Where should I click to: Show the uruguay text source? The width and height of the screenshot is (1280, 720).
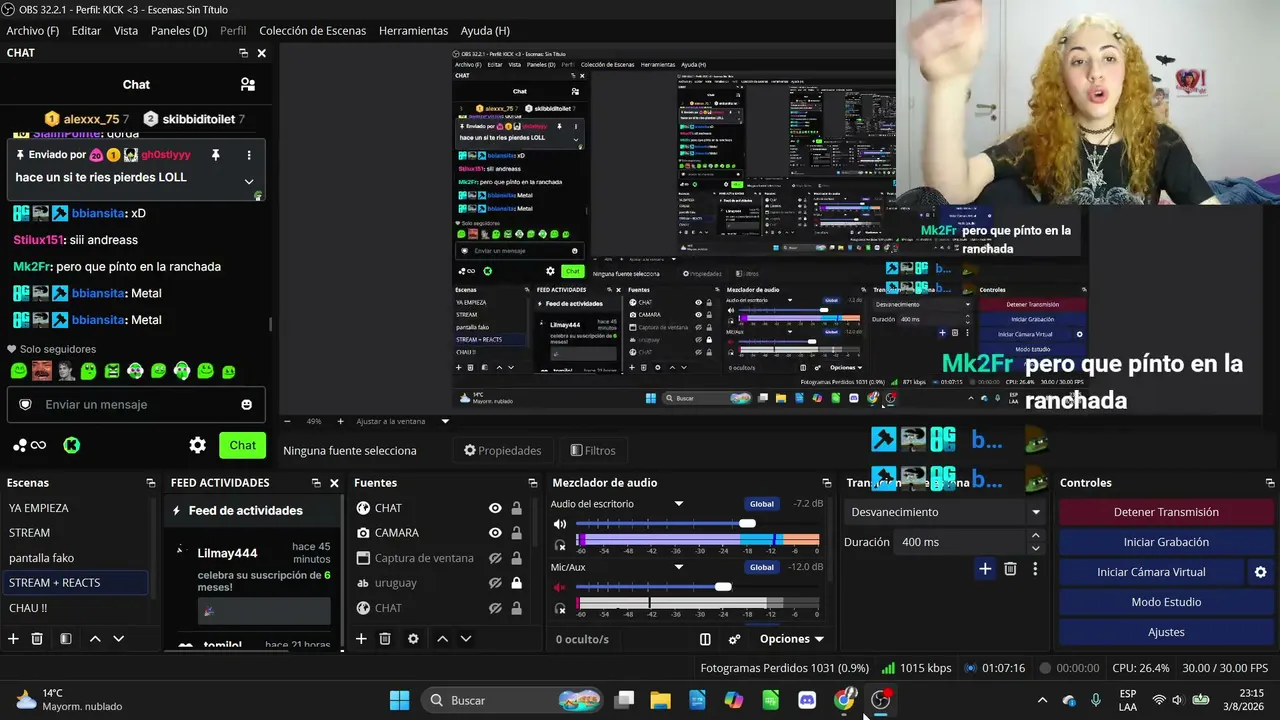495,583
